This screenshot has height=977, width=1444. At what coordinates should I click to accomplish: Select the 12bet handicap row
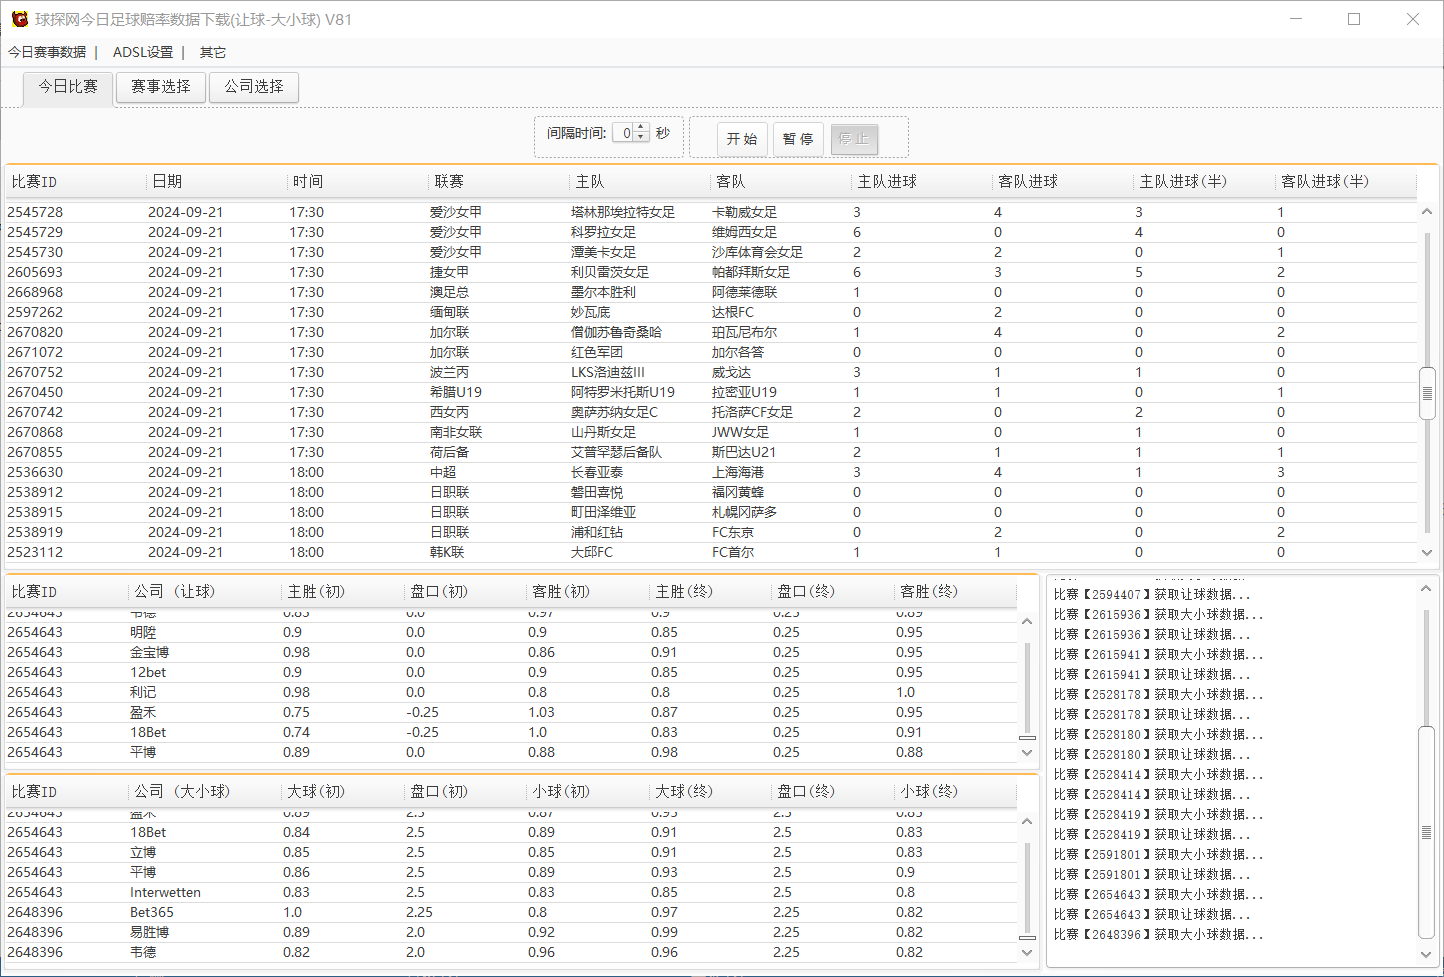(511, 672)
